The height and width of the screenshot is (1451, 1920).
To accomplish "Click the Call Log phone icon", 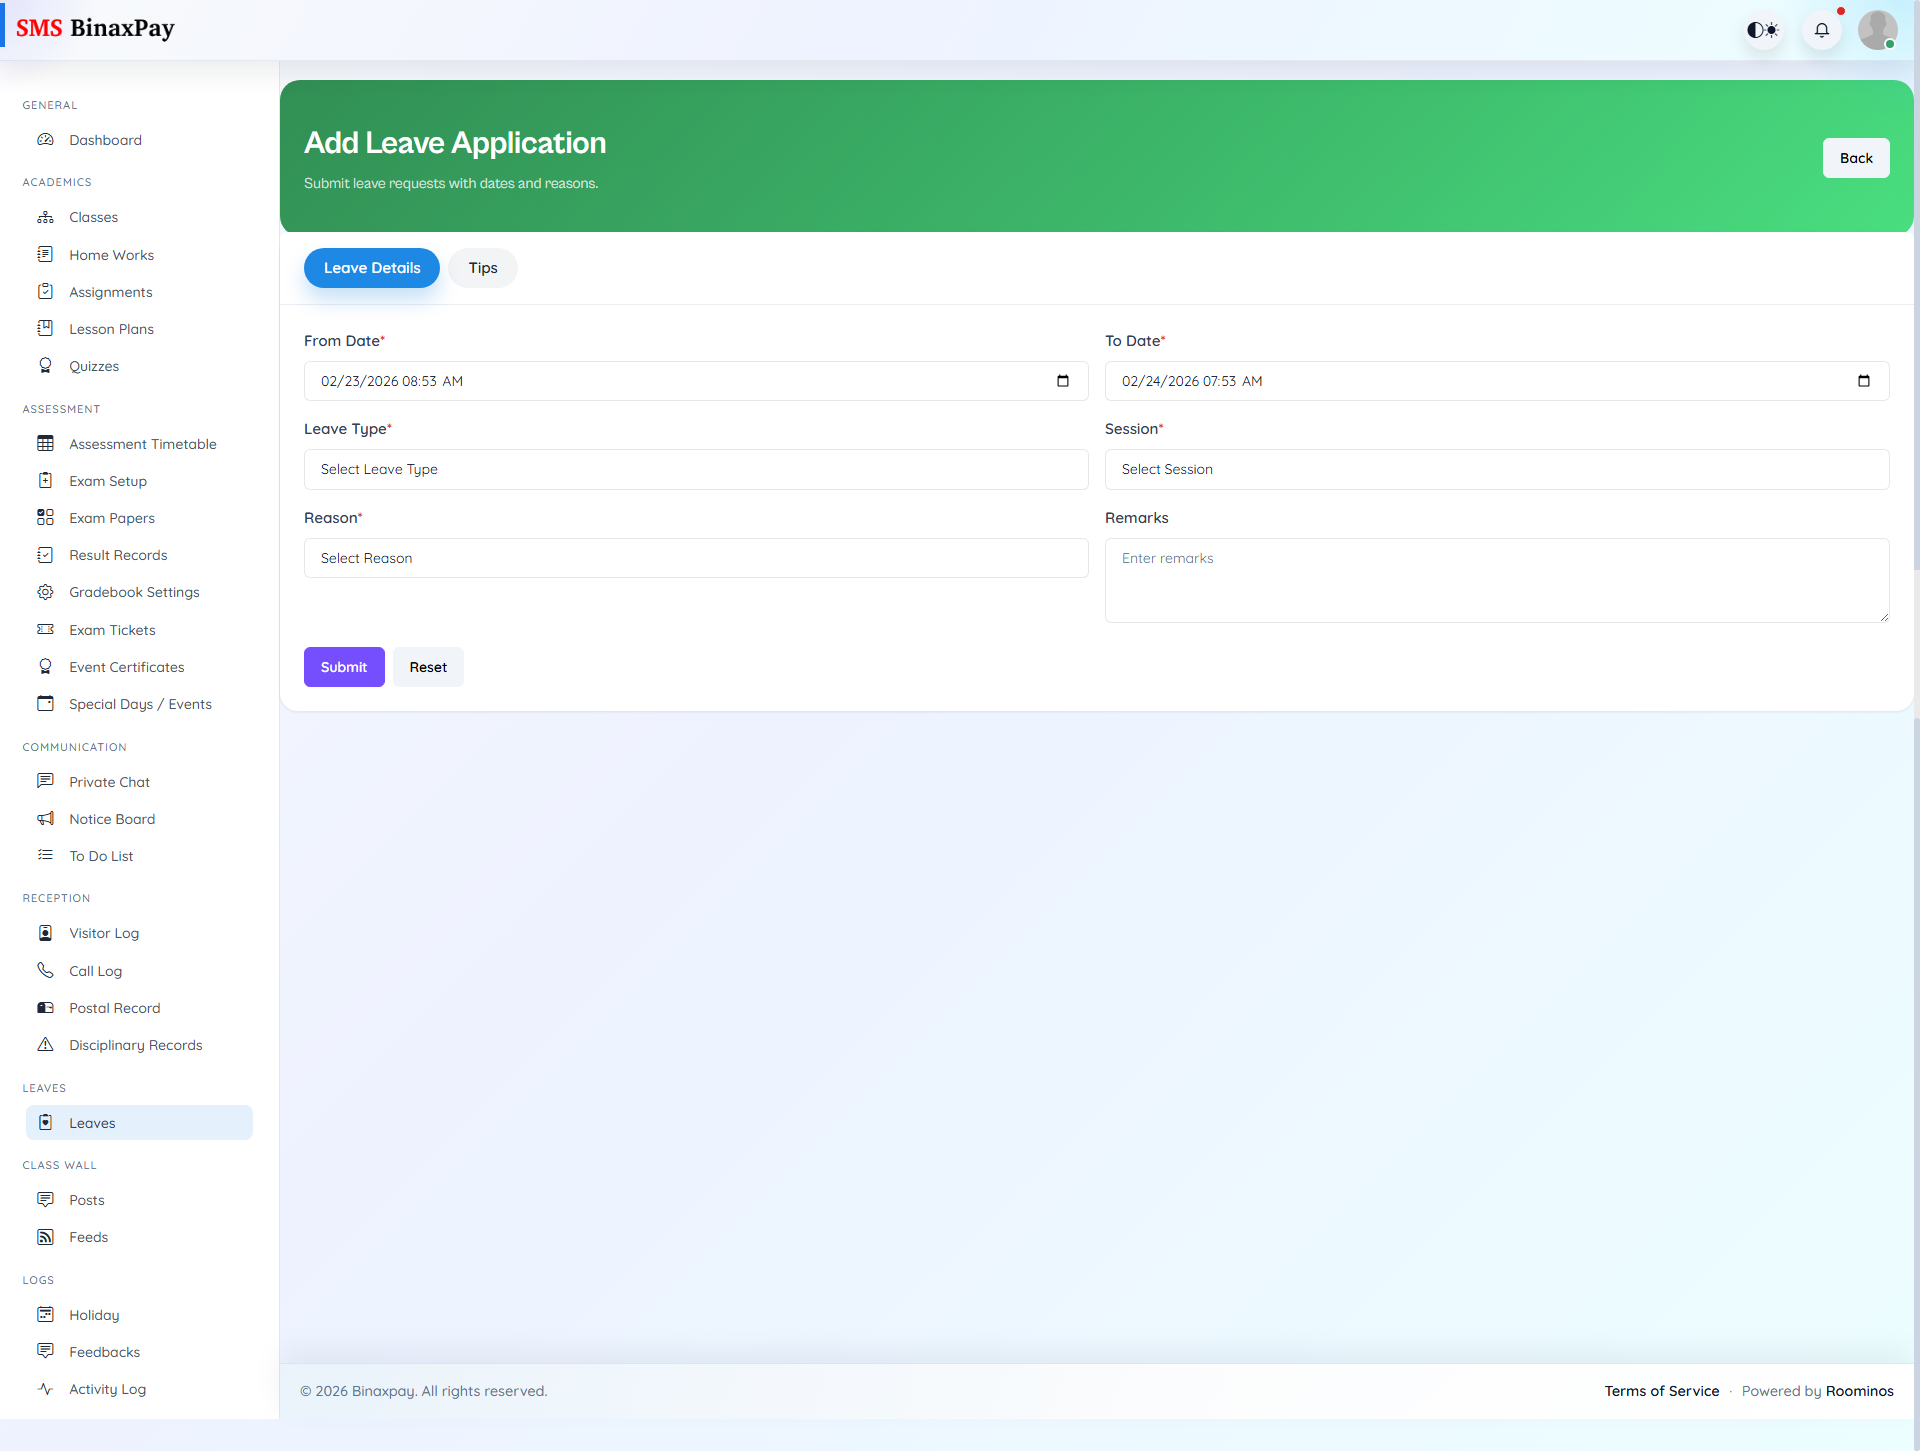I will (46, 971).
